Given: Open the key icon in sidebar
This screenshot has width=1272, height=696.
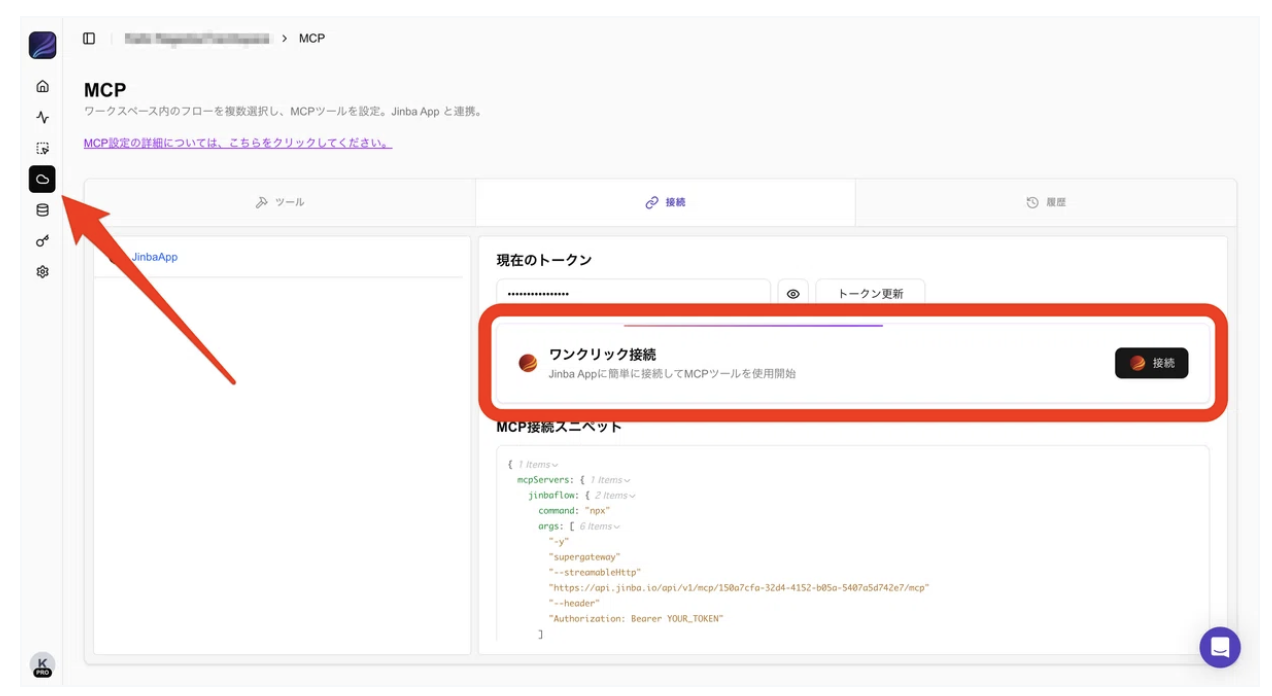Looking at the screenshot, I should 42,241.
